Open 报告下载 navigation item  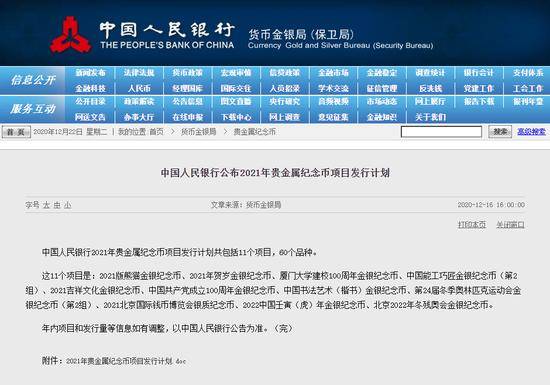click(x=479, y=102)
